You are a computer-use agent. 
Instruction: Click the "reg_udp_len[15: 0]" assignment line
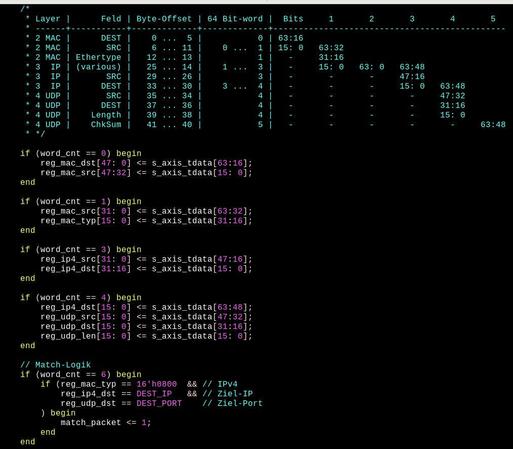(x=146, y=336)
